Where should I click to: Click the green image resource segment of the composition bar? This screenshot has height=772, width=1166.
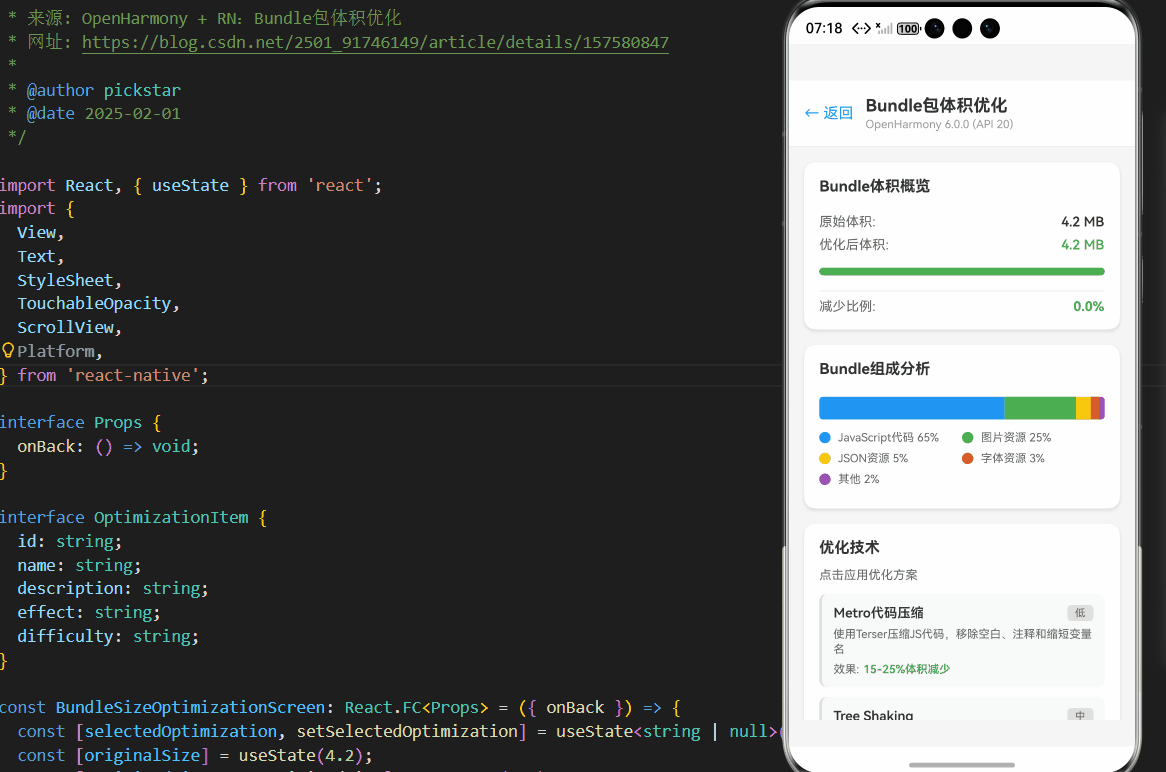click(x=1040, y=408)
